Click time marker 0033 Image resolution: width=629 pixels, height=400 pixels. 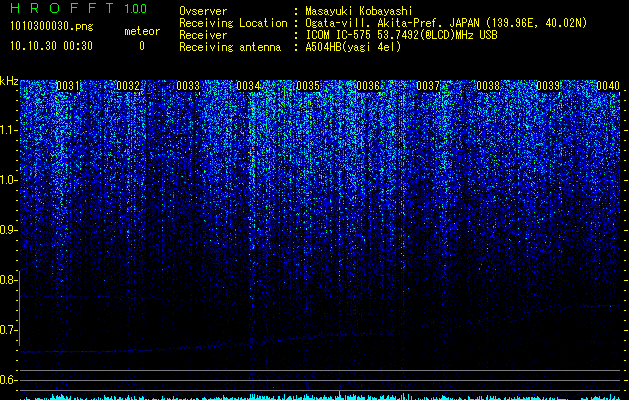tap(188, 86)
